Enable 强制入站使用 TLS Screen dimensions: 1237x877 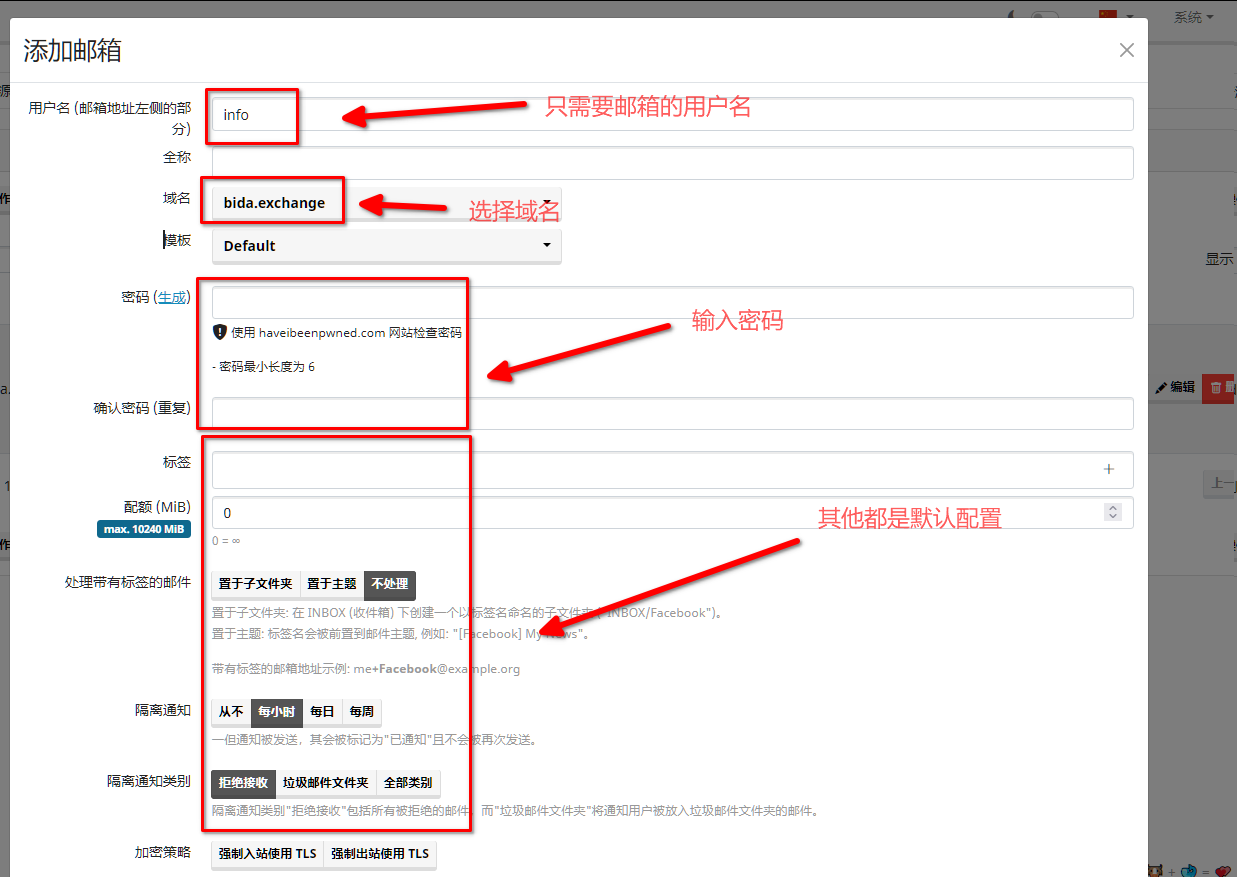click(267, 854)
